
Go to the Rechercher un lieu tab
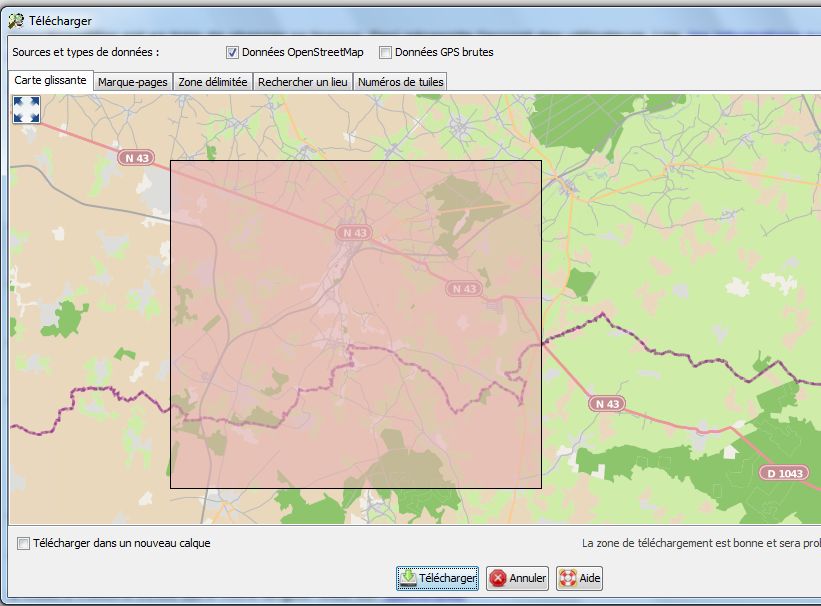click(x=302, y=82)
